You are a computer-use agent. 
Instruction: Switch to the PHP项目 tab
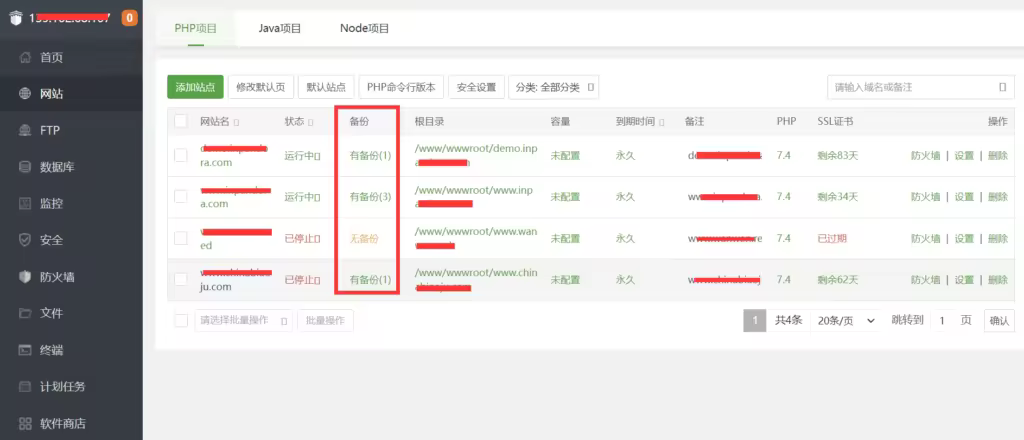tap(196, 28)
